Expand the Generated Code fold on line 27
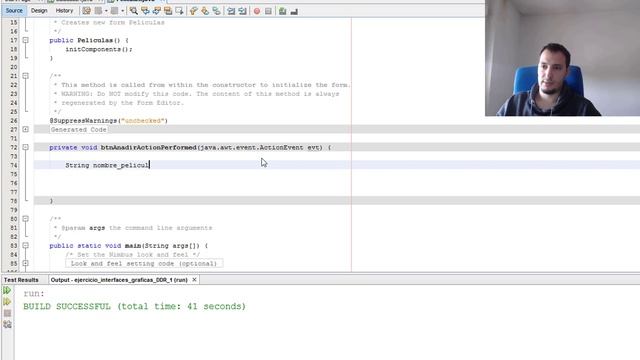This screenshot has width=640, height=360. [25, 129]
